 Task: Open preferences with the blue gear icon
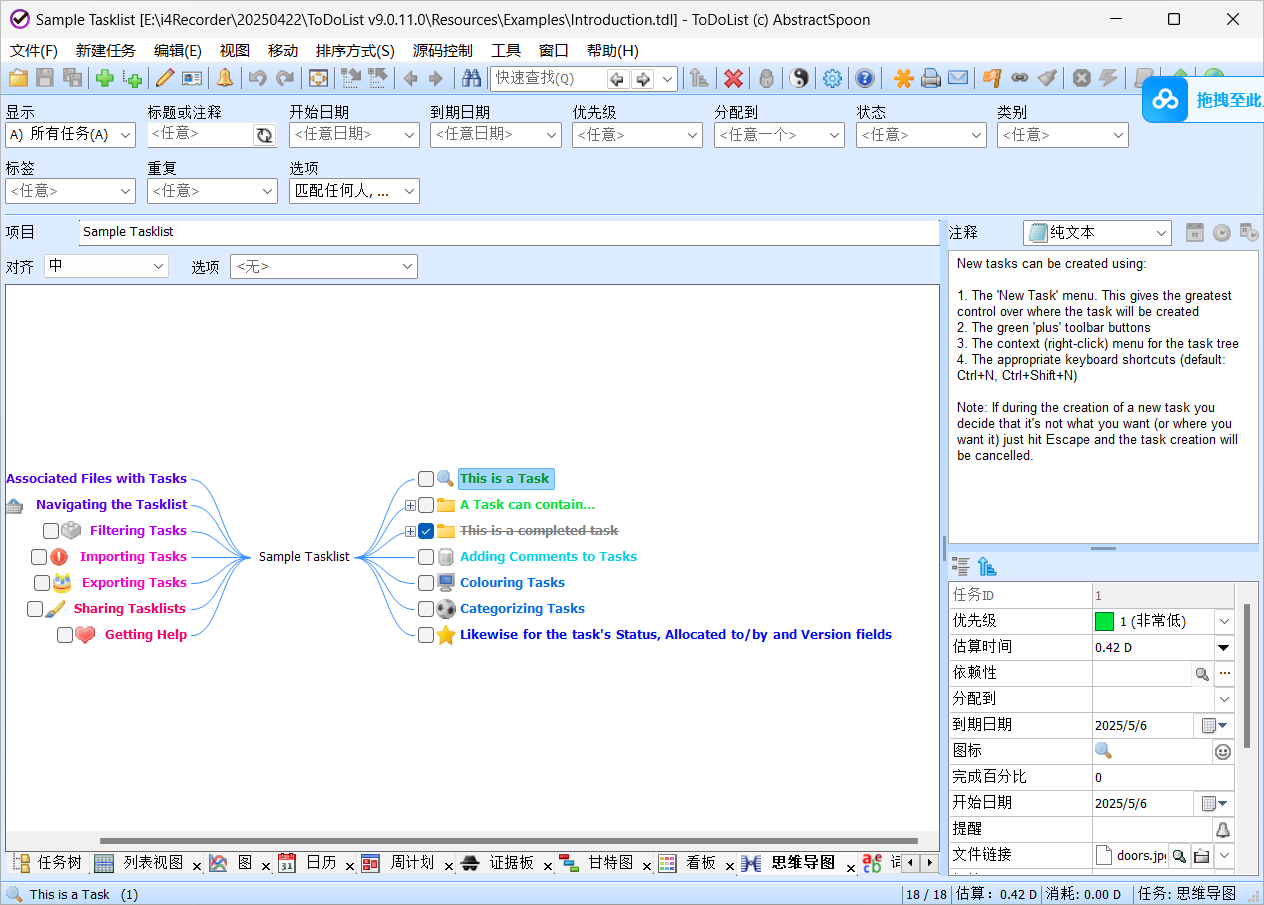pyautogui.click(x=832, y=78)
